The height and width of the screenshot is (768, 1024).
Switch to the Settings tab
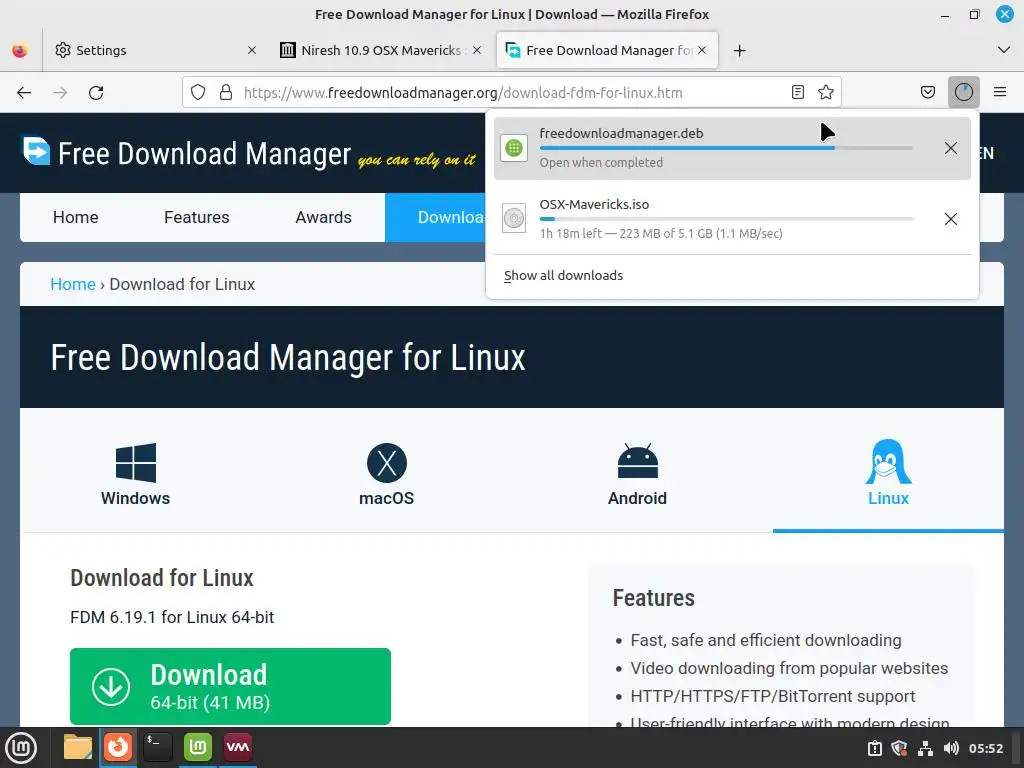click(153, 50)
